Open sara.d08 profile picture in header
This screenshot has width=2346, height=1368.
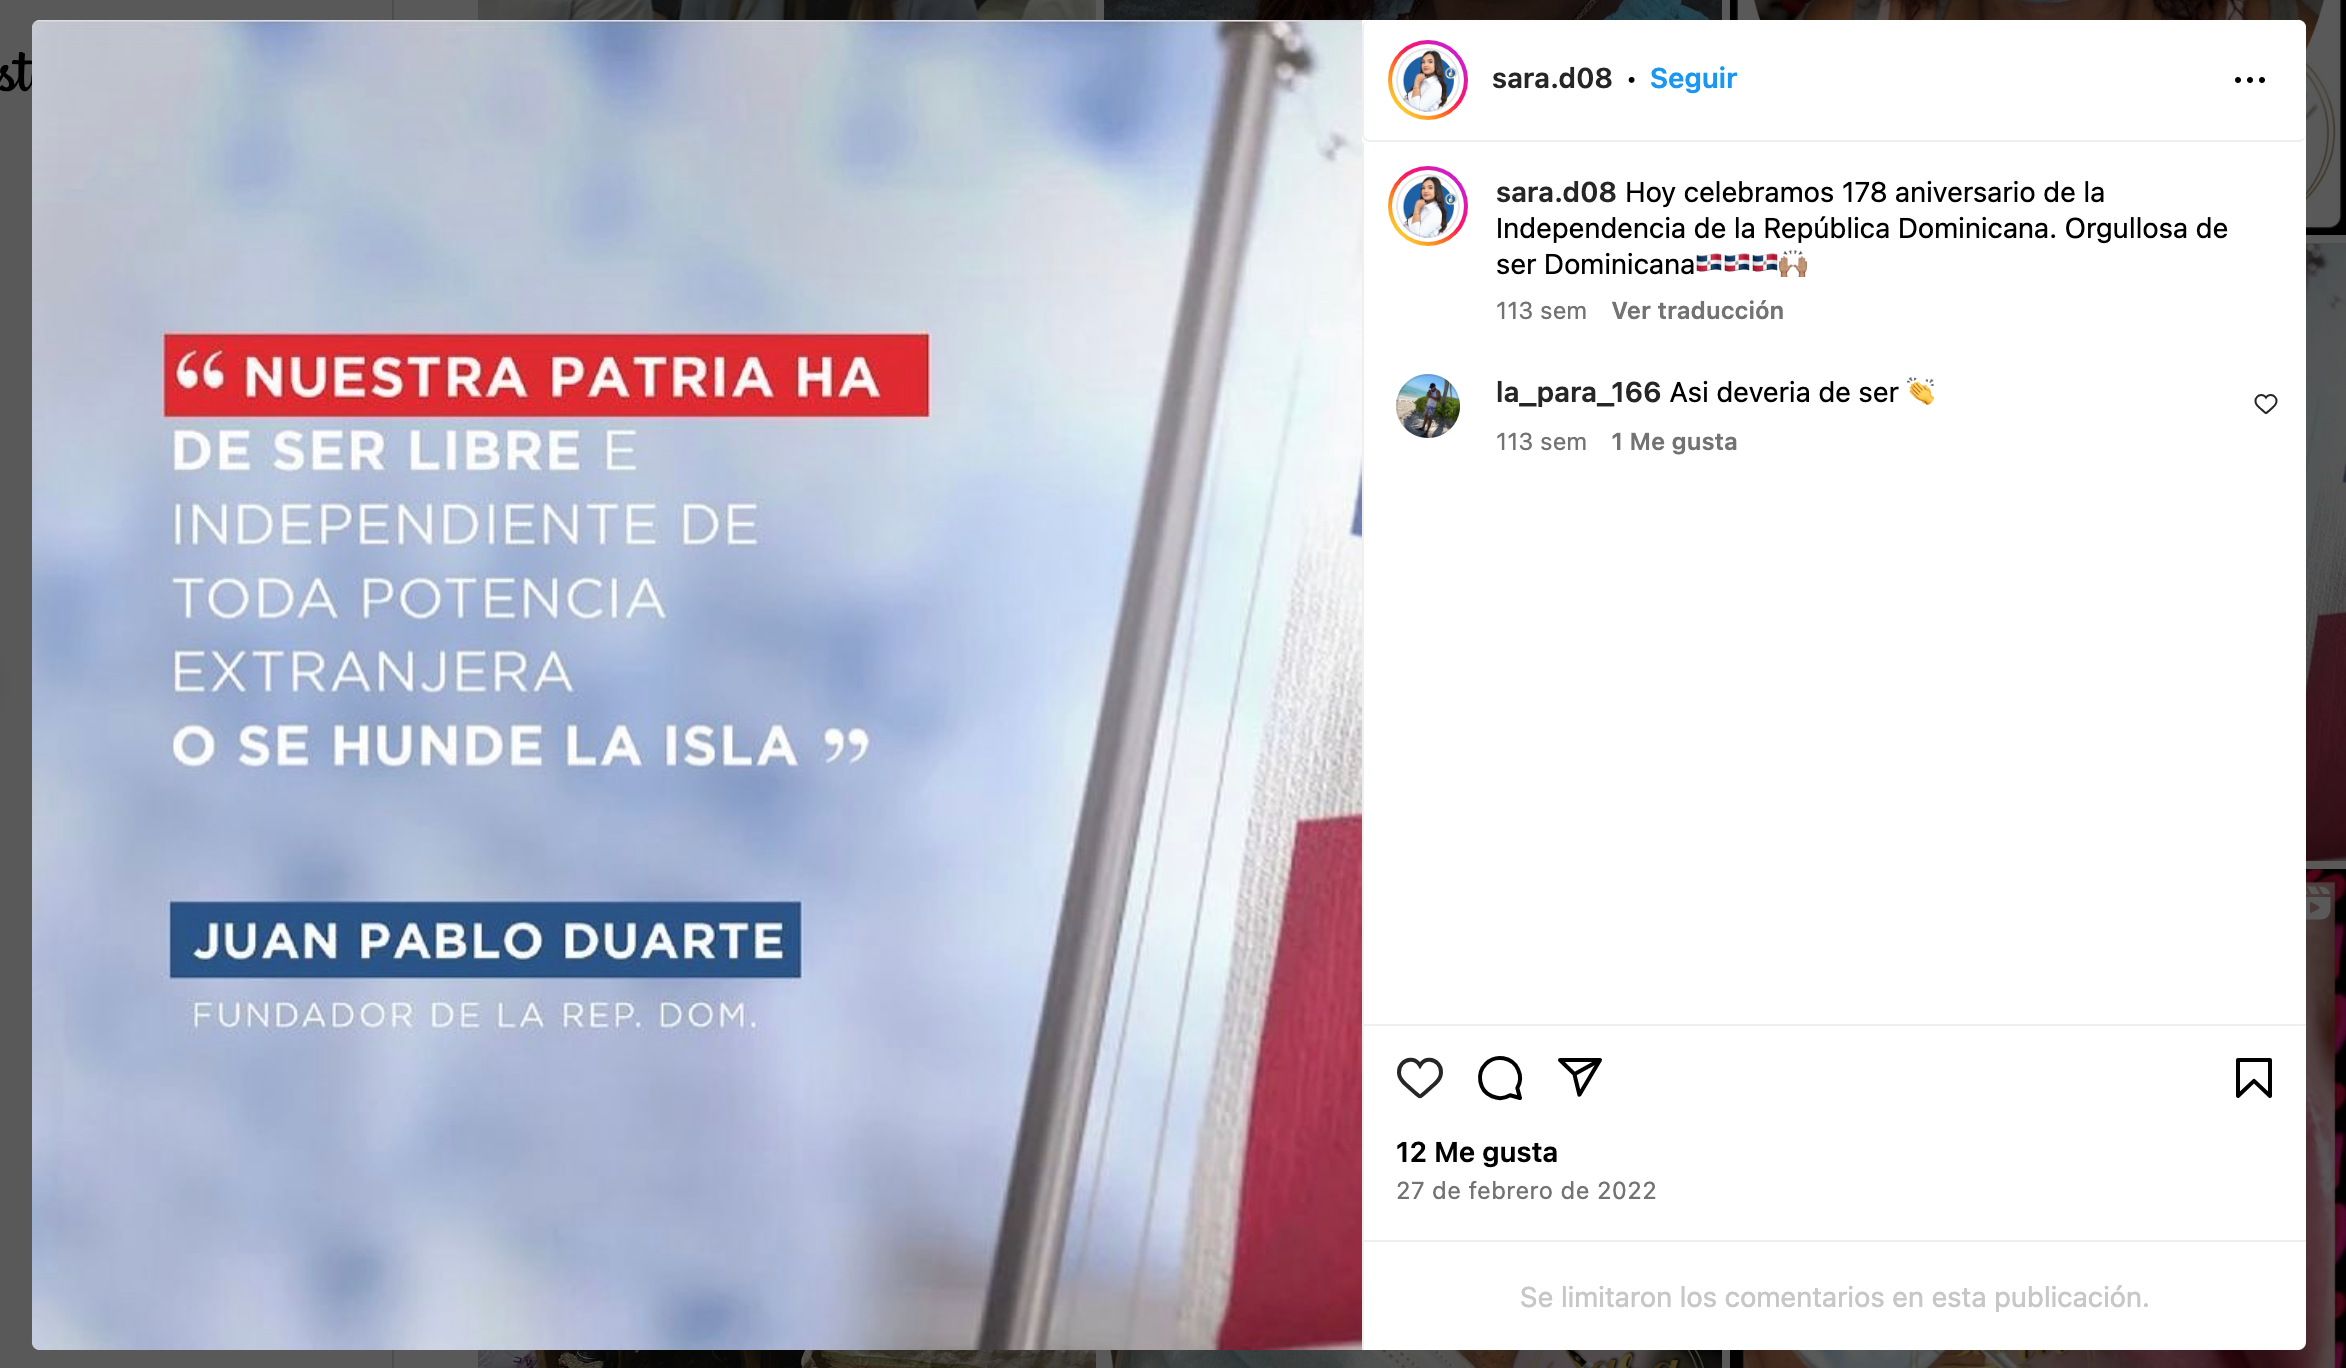point(1427,80)
